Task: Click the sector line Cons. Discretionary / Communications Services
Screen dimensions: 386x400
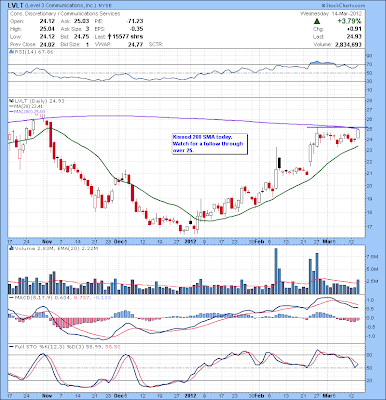Action: [x=65, y=14]
